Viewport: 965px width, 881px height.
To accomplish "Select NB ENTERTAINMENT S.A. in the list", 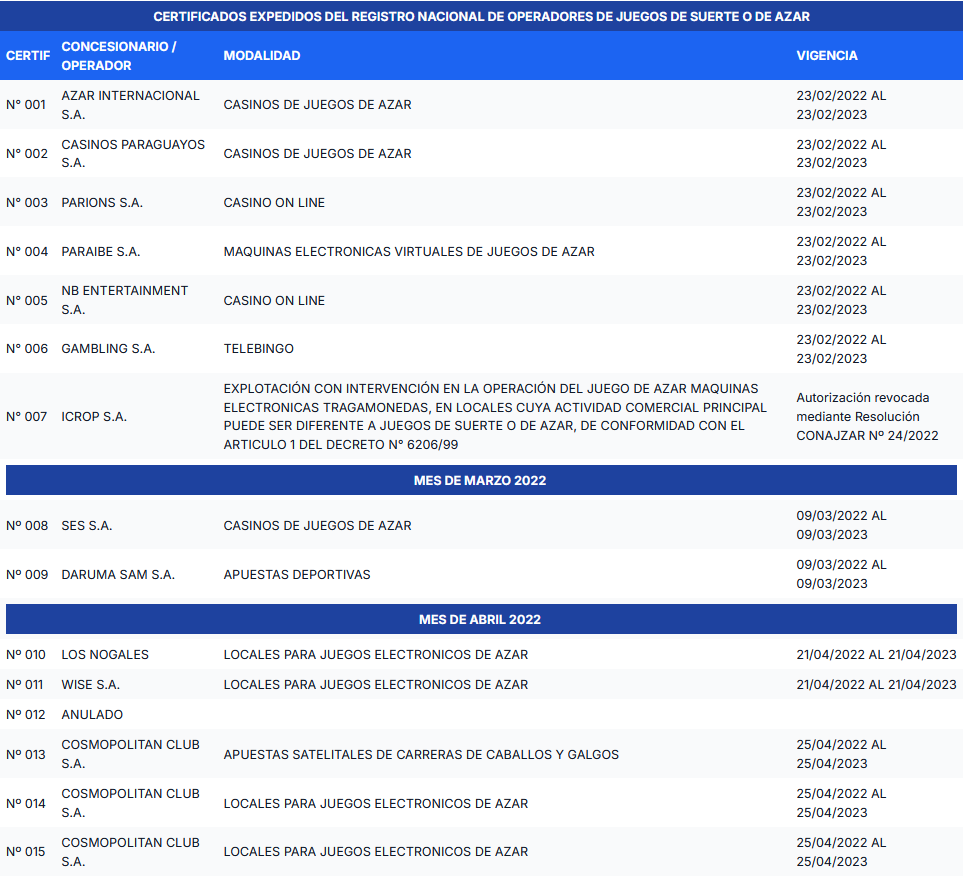I will tap(124, 300).
